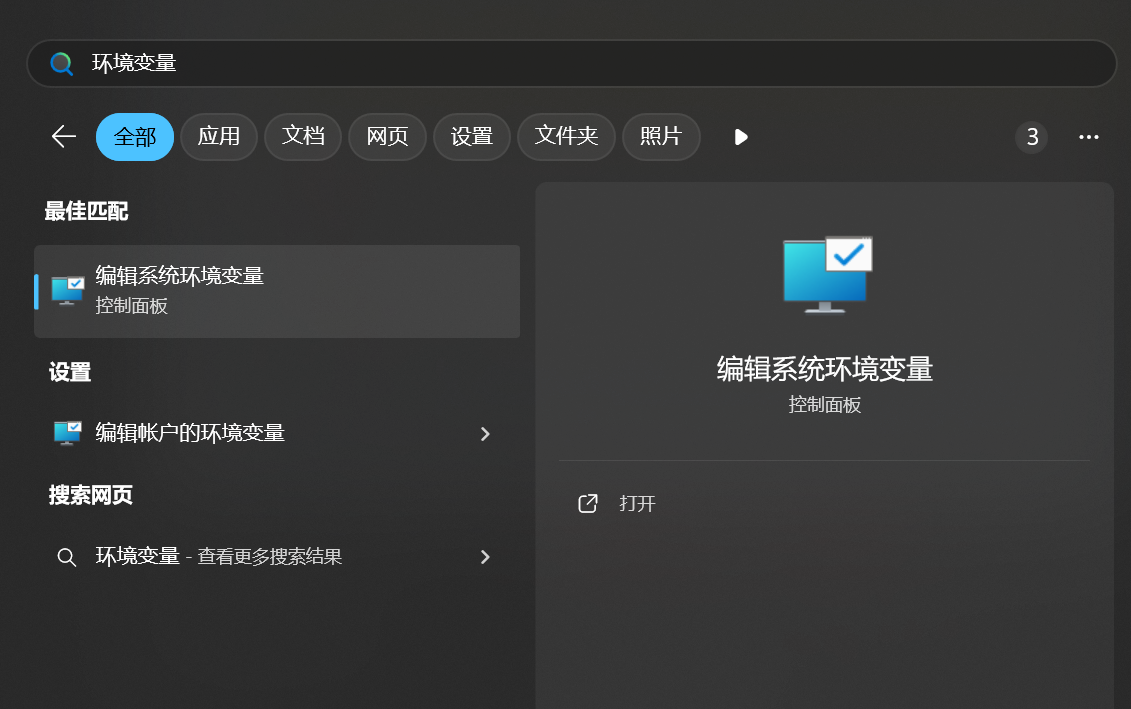Click the back arrow button
The width and height of the screenshot is (1131, 709).
click(x=64, y=137)
